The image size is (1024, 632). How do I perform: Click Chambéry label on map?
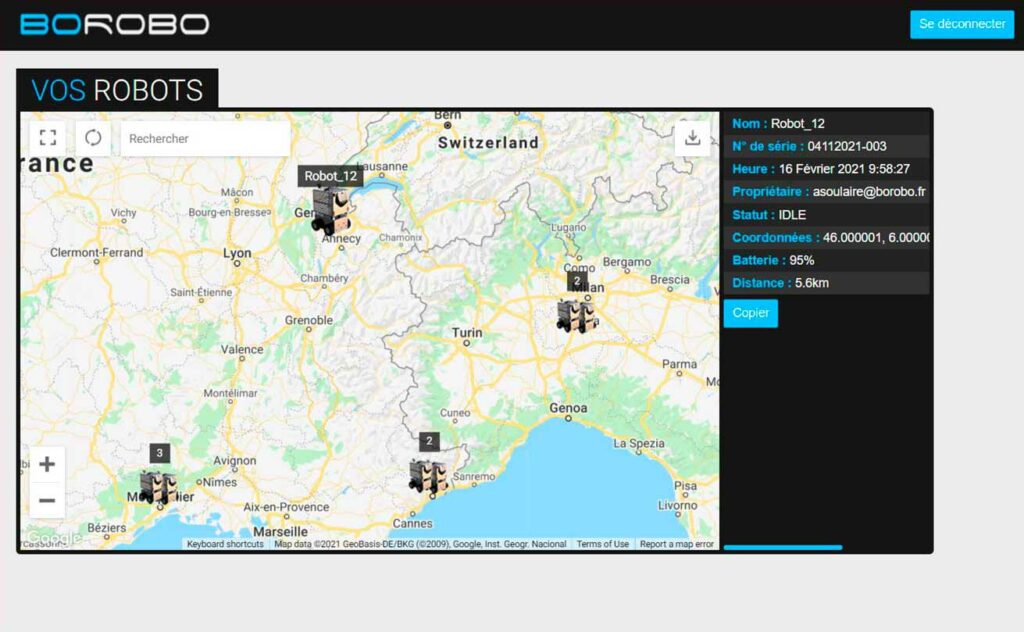(324, 277)
